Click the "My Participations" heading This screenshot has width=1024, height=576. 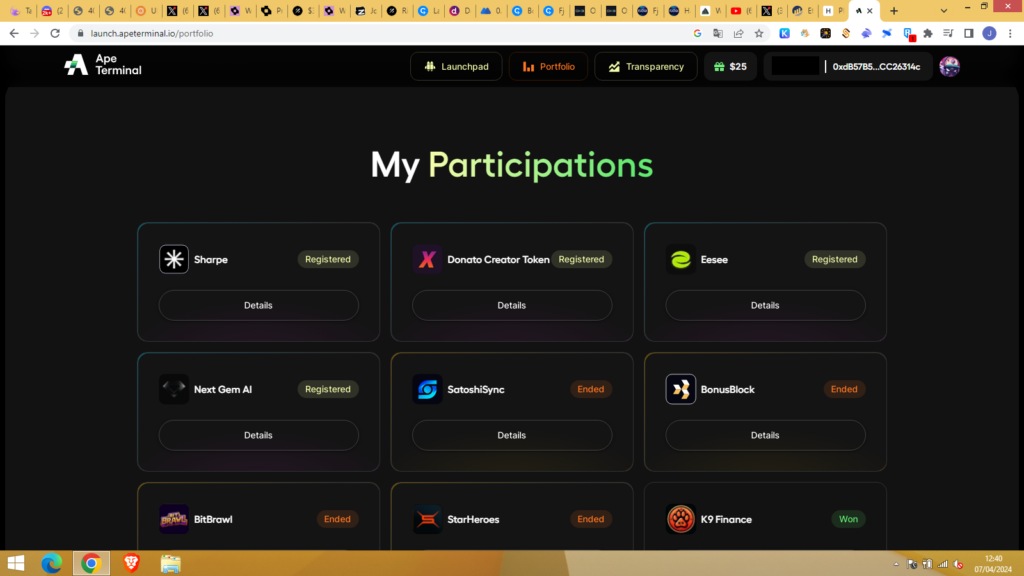tap(512, 165)
